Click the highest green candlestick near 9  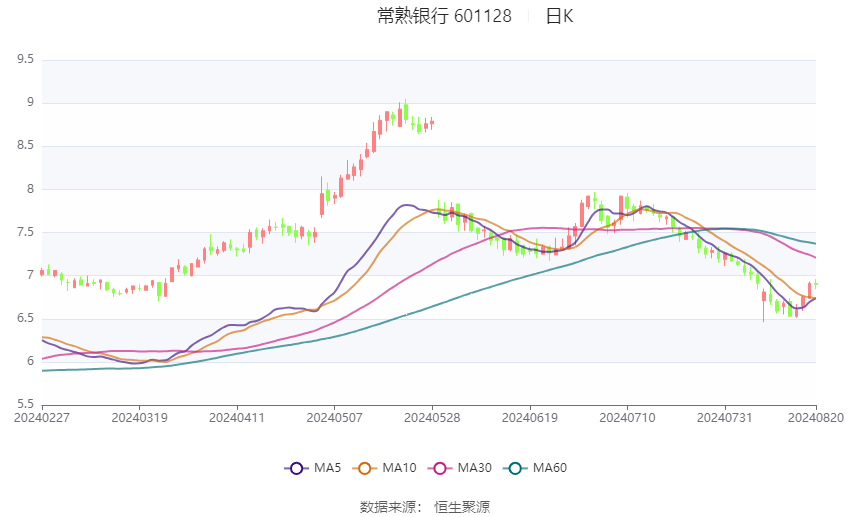tap(405, 111)
